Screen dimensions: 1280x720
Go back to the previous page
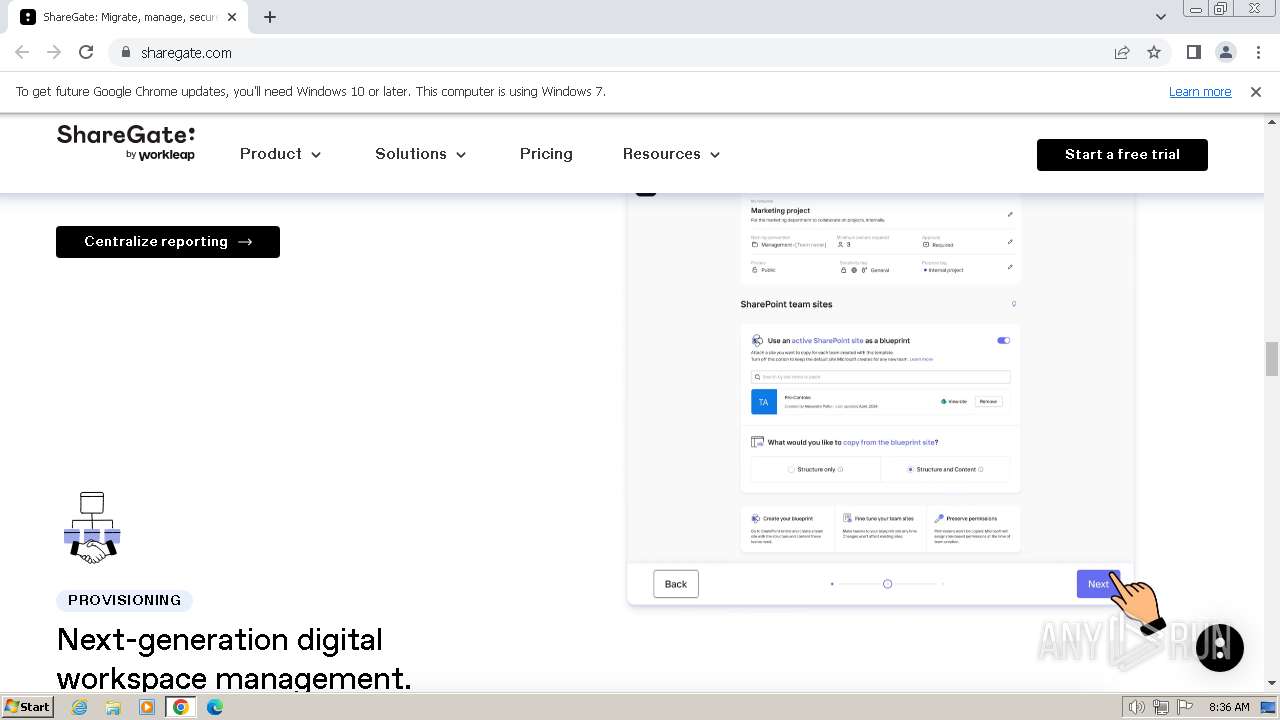point(22,52)
